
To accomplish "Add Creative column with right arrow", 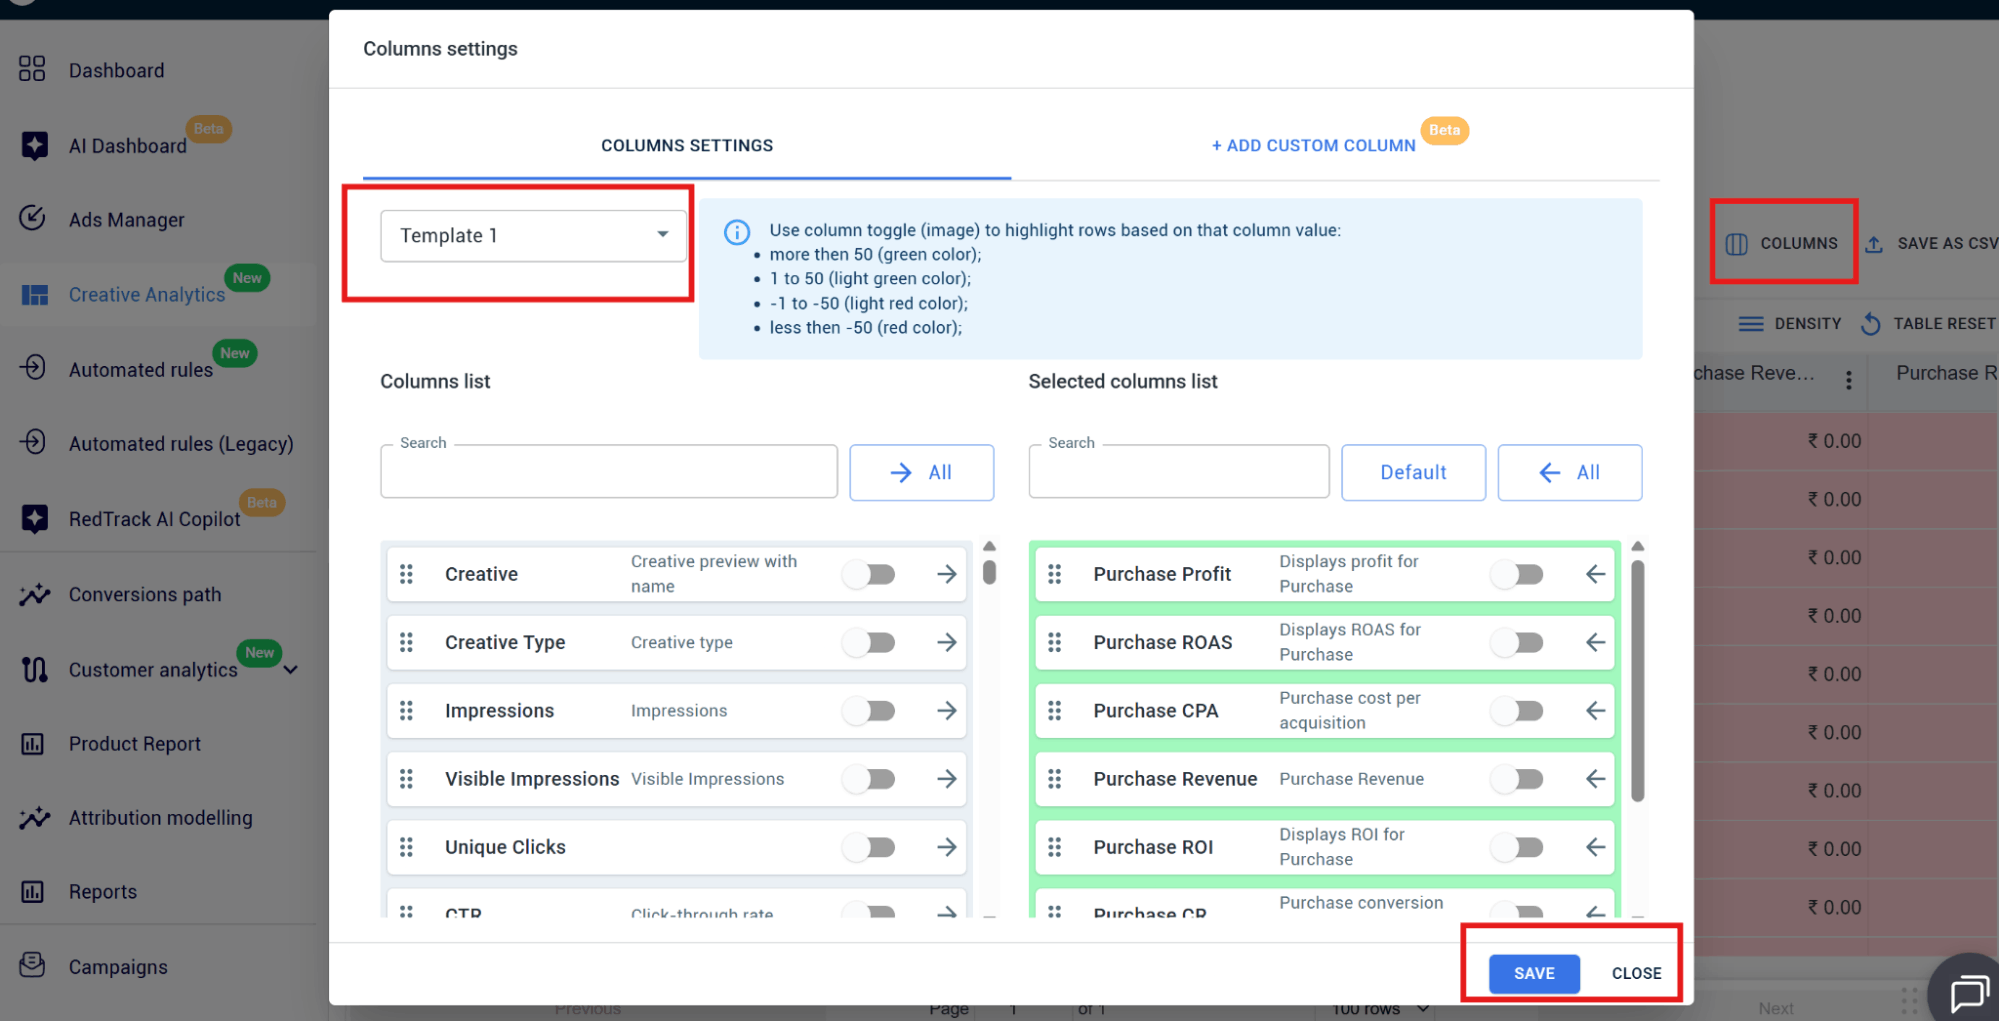I will pos(947,574).
